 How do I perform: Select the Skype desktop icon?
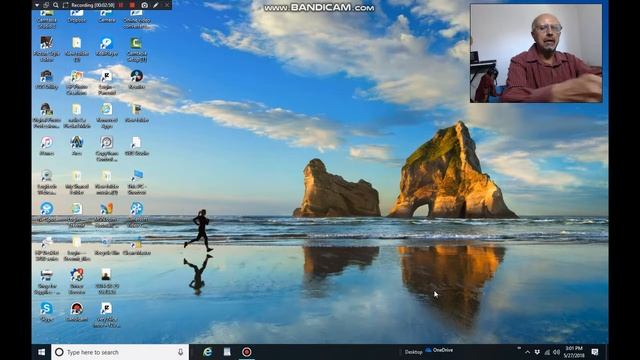[x=47, y=312]
